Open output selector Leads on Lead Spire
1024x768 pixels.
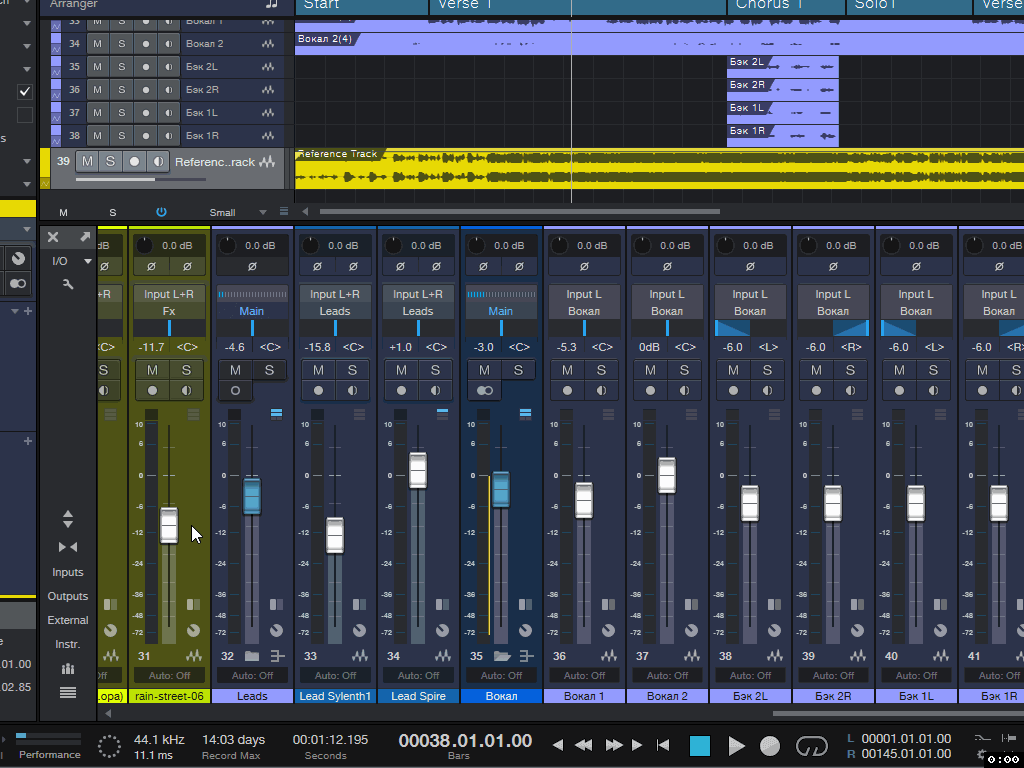pos(418,311)
